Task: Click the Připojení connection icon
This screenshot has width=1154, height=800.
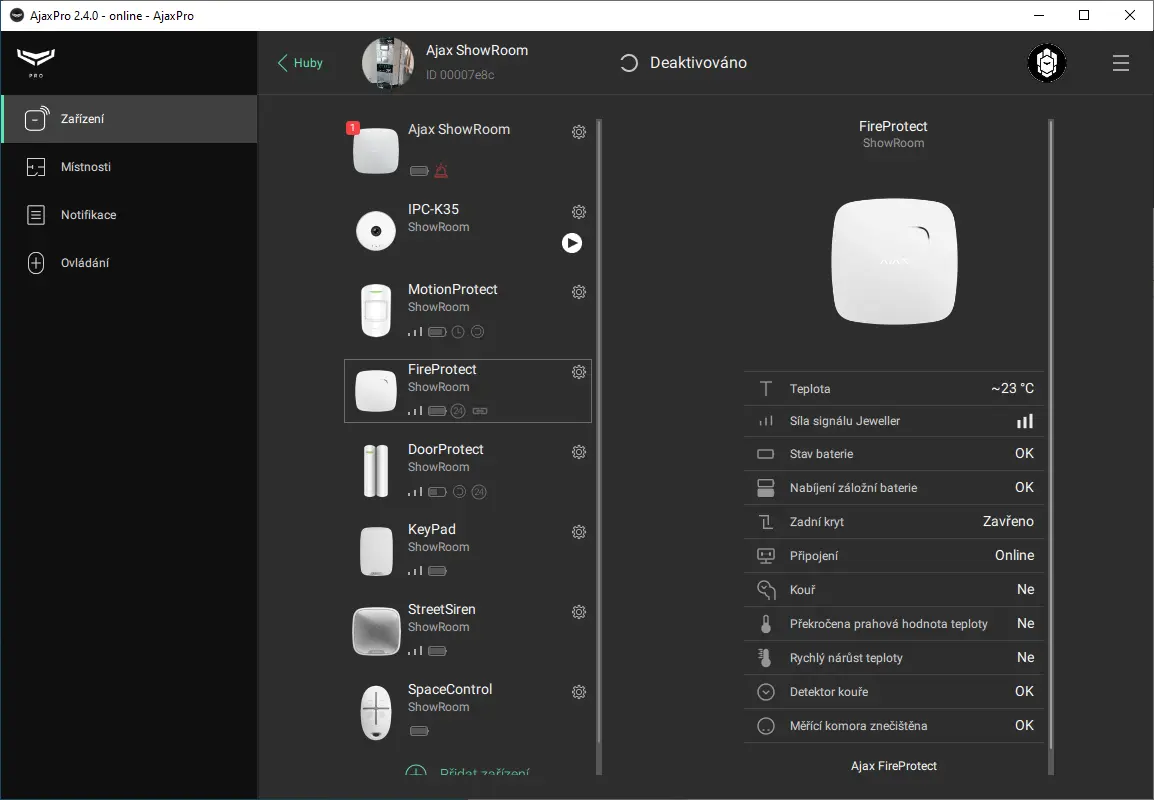Action: click(766, 556)
